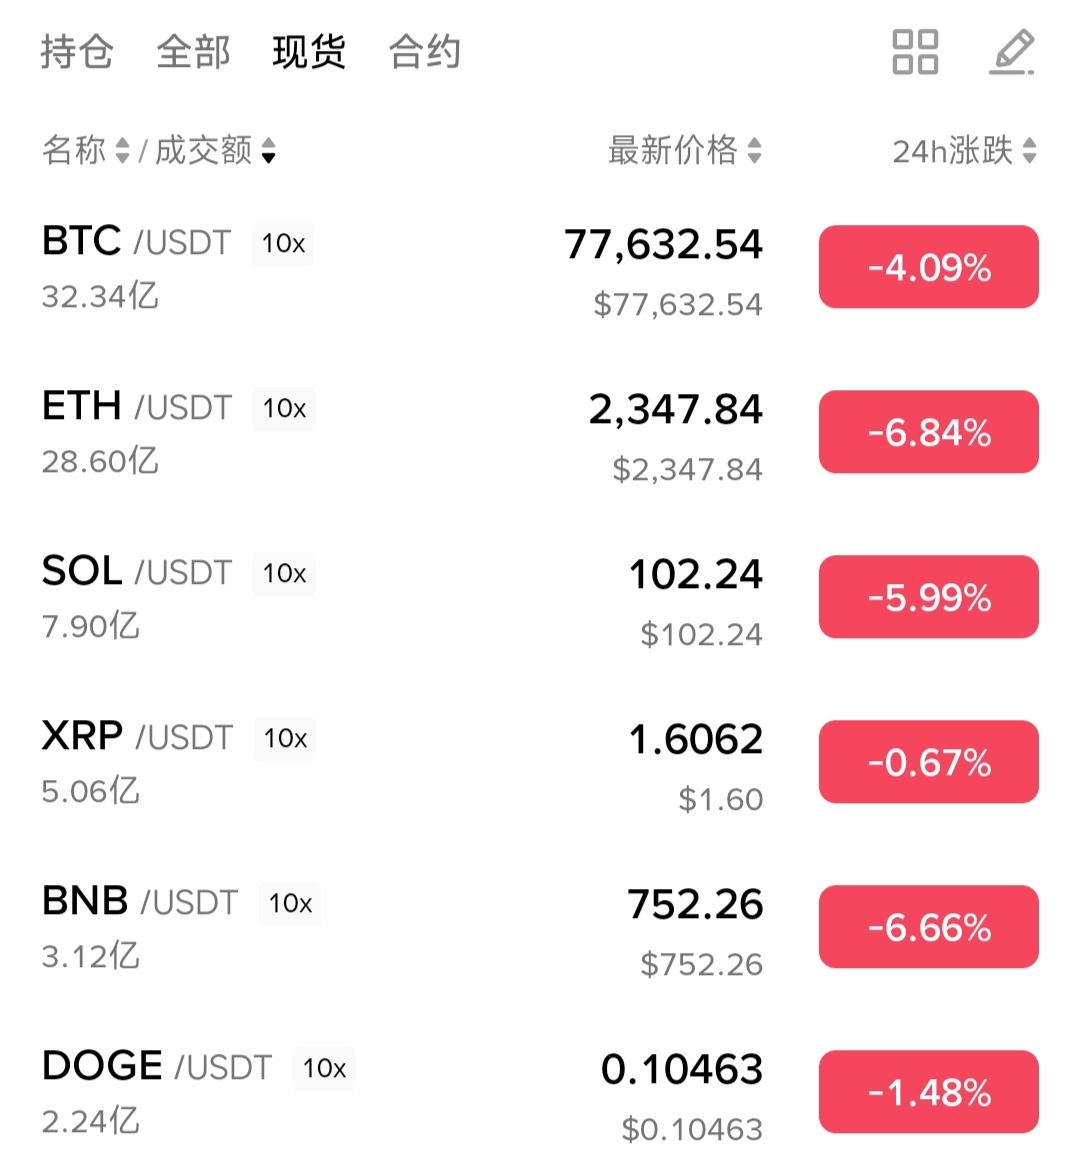1080x1166 pixels.
Task: Sort by 24h涨跌 column
Action: (963, 151)
